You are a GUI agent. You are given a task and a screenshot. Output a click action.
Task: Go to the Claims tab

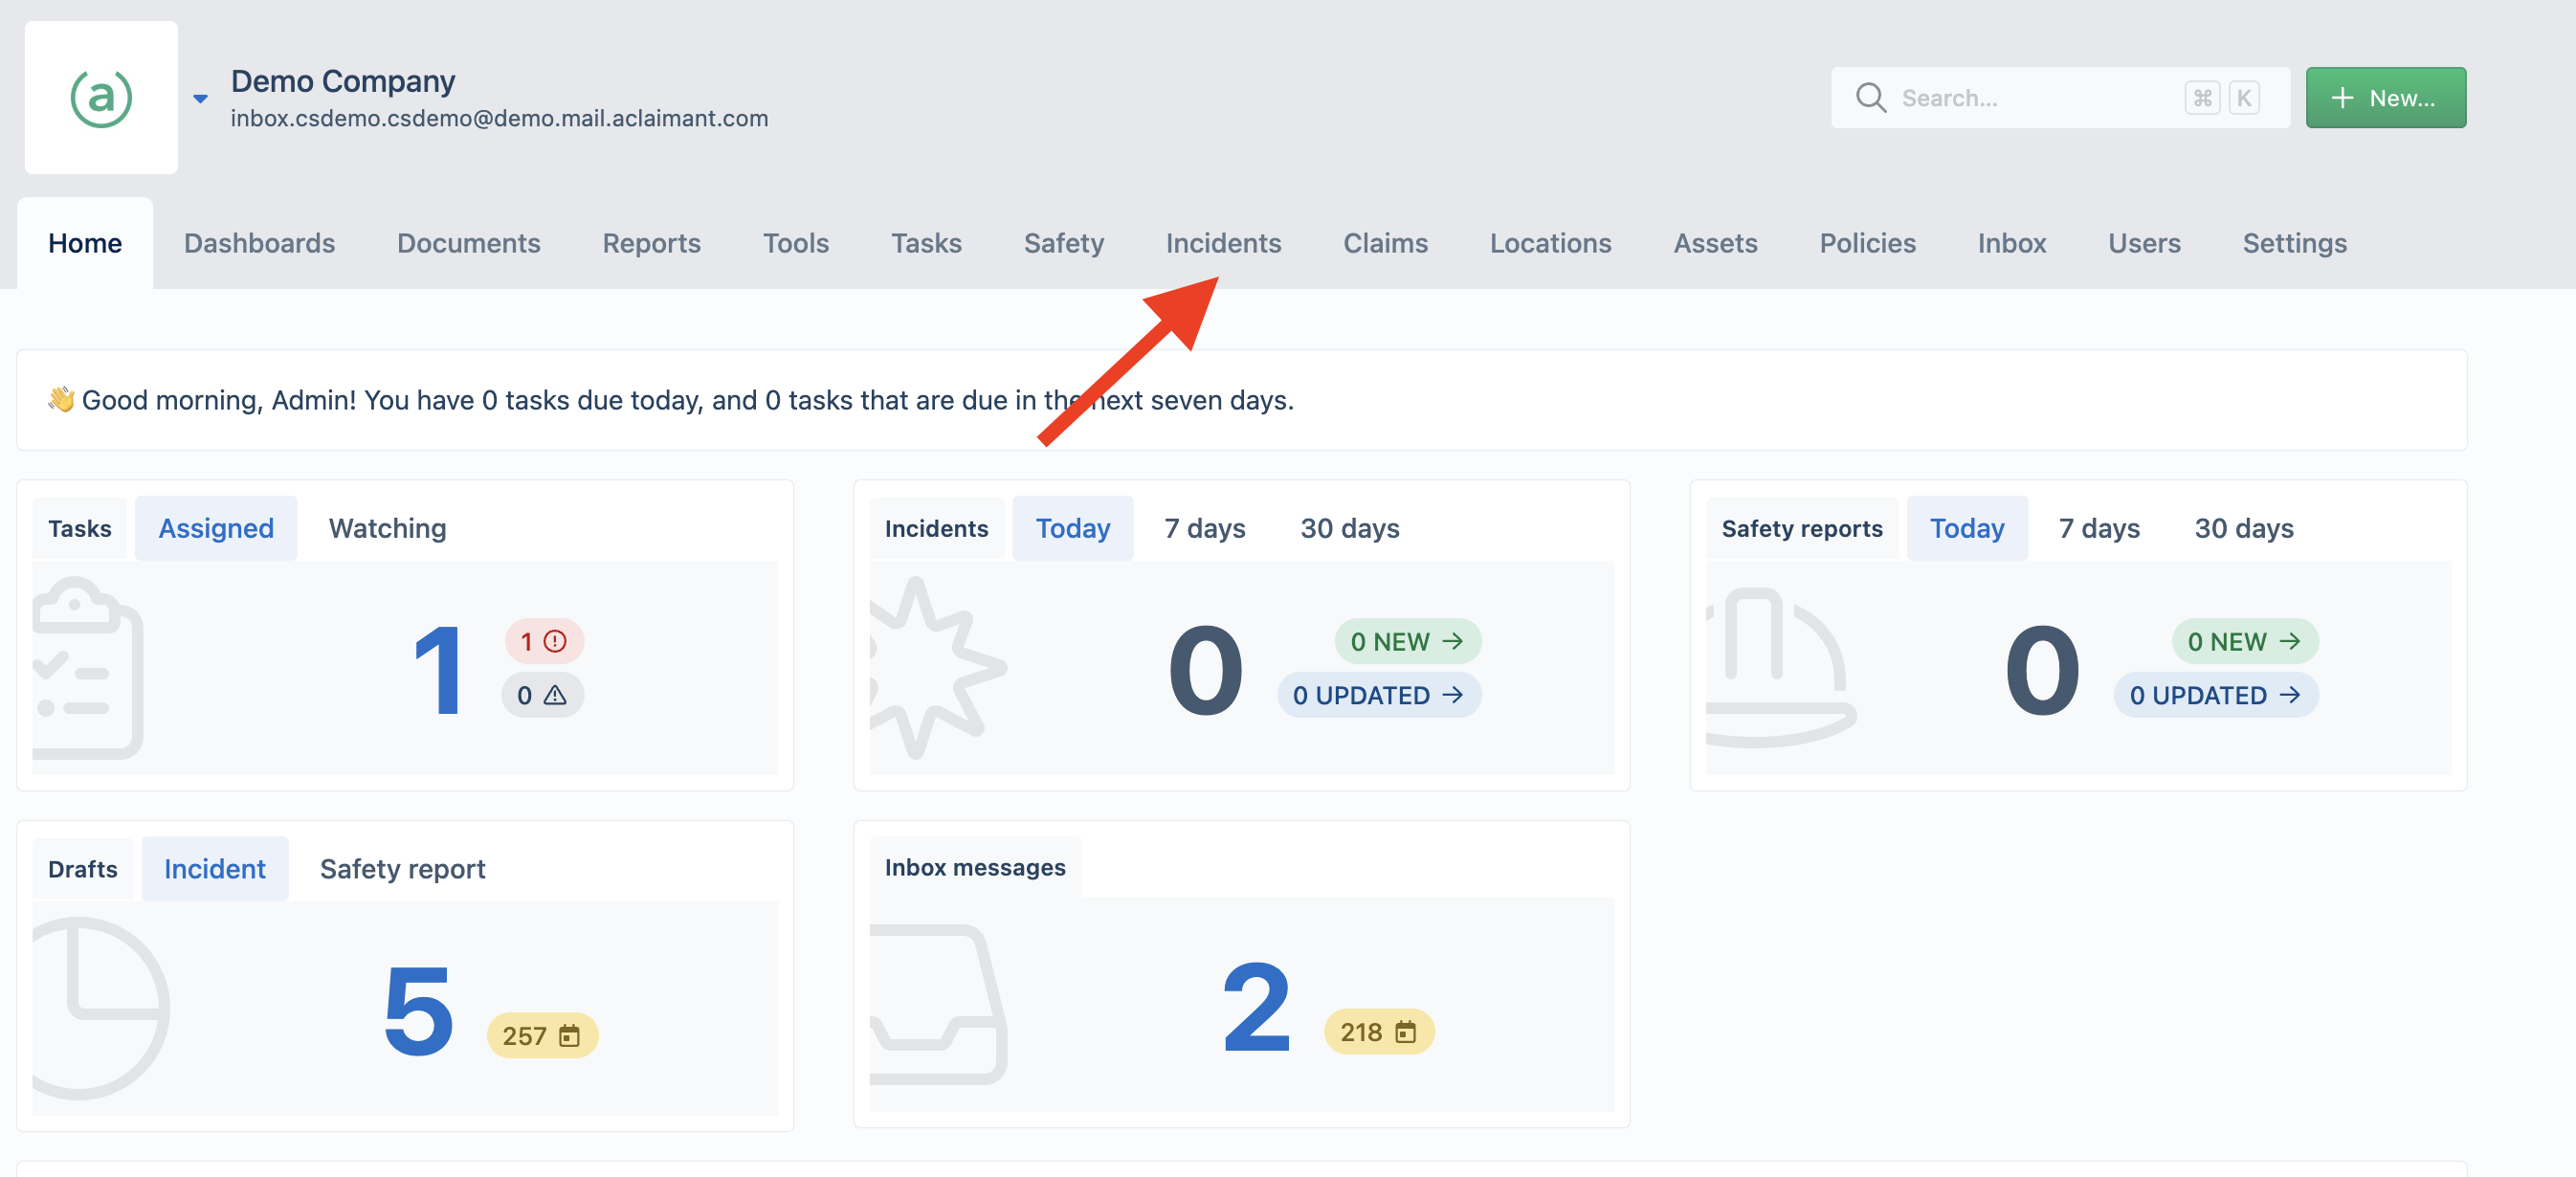coord(1385,243)
